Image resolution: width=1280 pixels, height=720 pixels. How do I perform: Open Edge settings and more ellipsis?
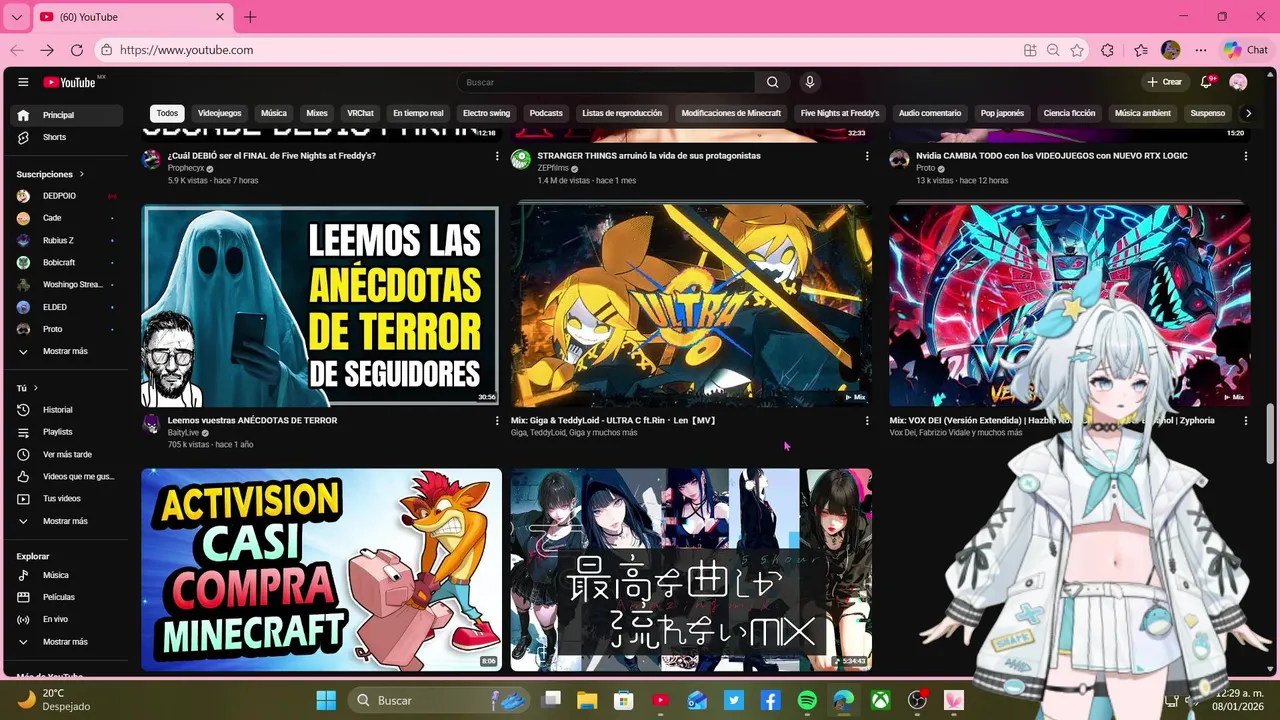tap(1201, 50)
